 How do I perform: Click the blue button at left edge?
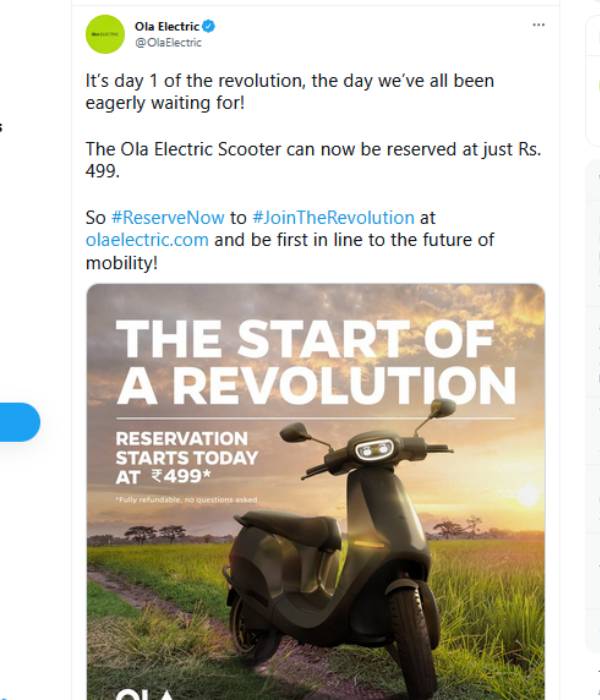pos(20,422)
